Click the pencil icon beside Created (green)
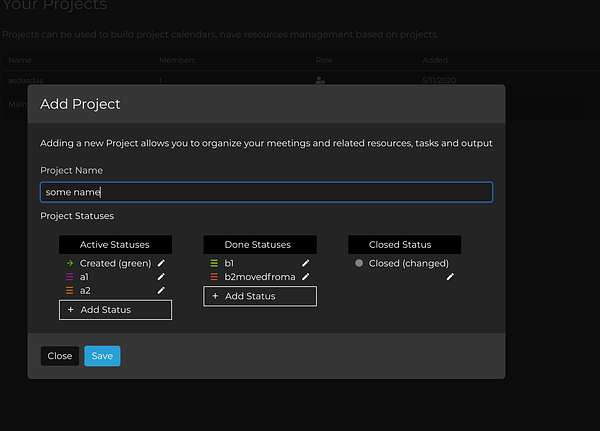600x431 pixels. (161, 263)
